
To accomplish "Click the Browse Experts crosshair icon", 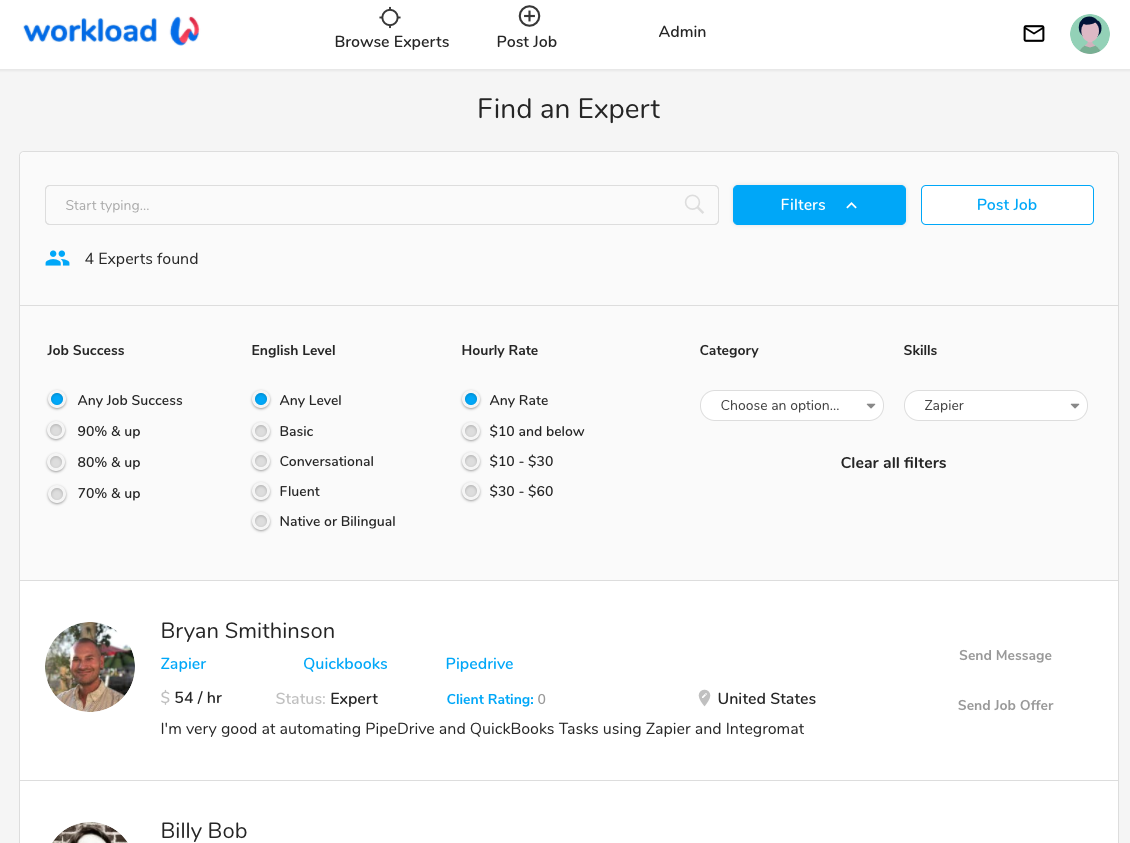I will pos(390,17).
